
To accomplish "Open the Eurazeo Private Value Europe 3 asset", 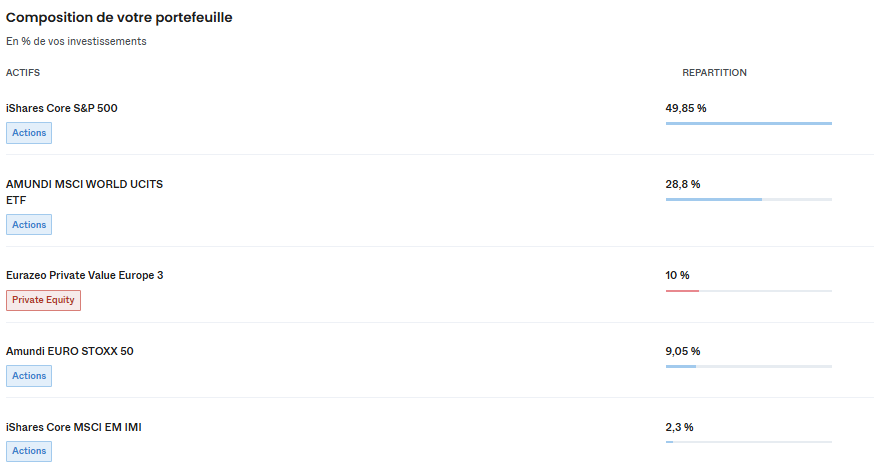I will pyautogui.click(x=85, y=275).
